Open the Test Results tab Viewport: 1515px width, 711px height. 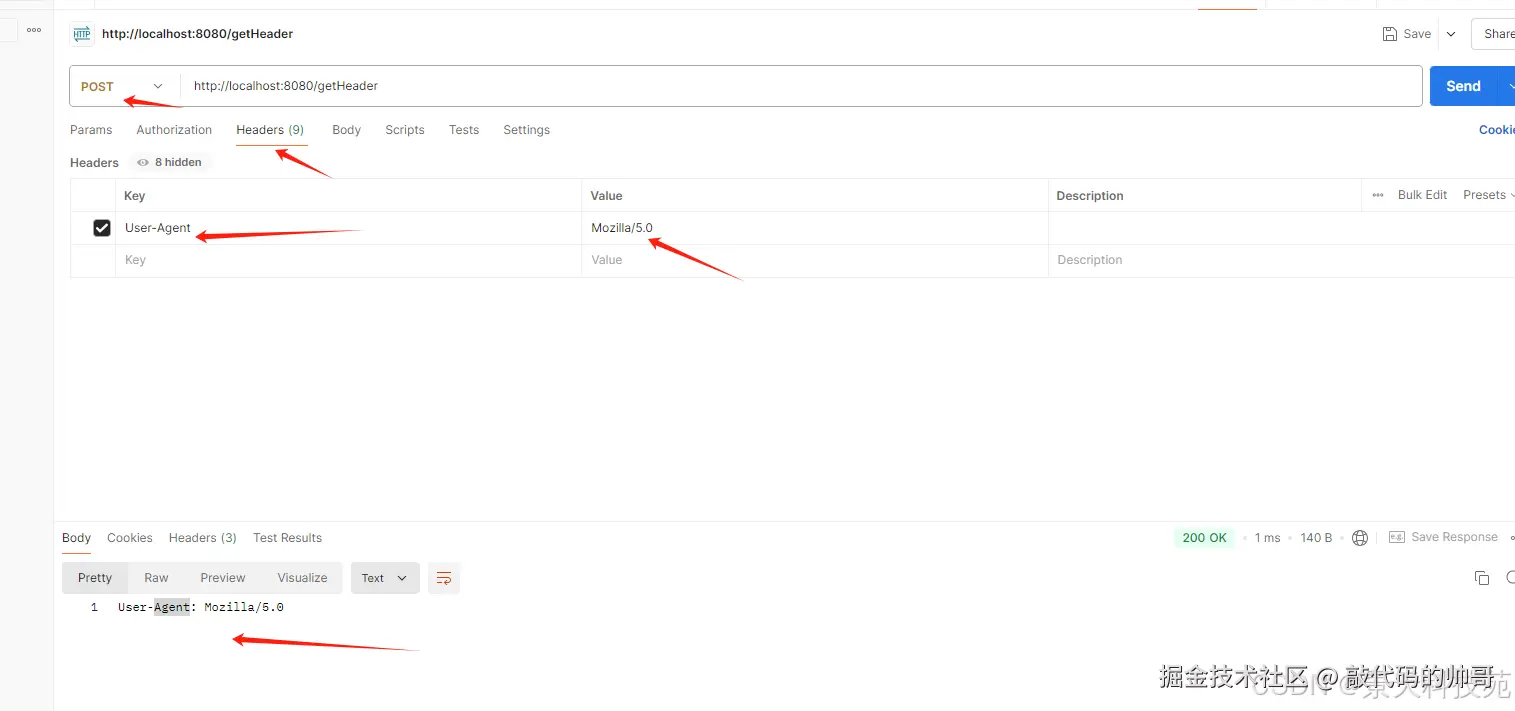[287, 538]
